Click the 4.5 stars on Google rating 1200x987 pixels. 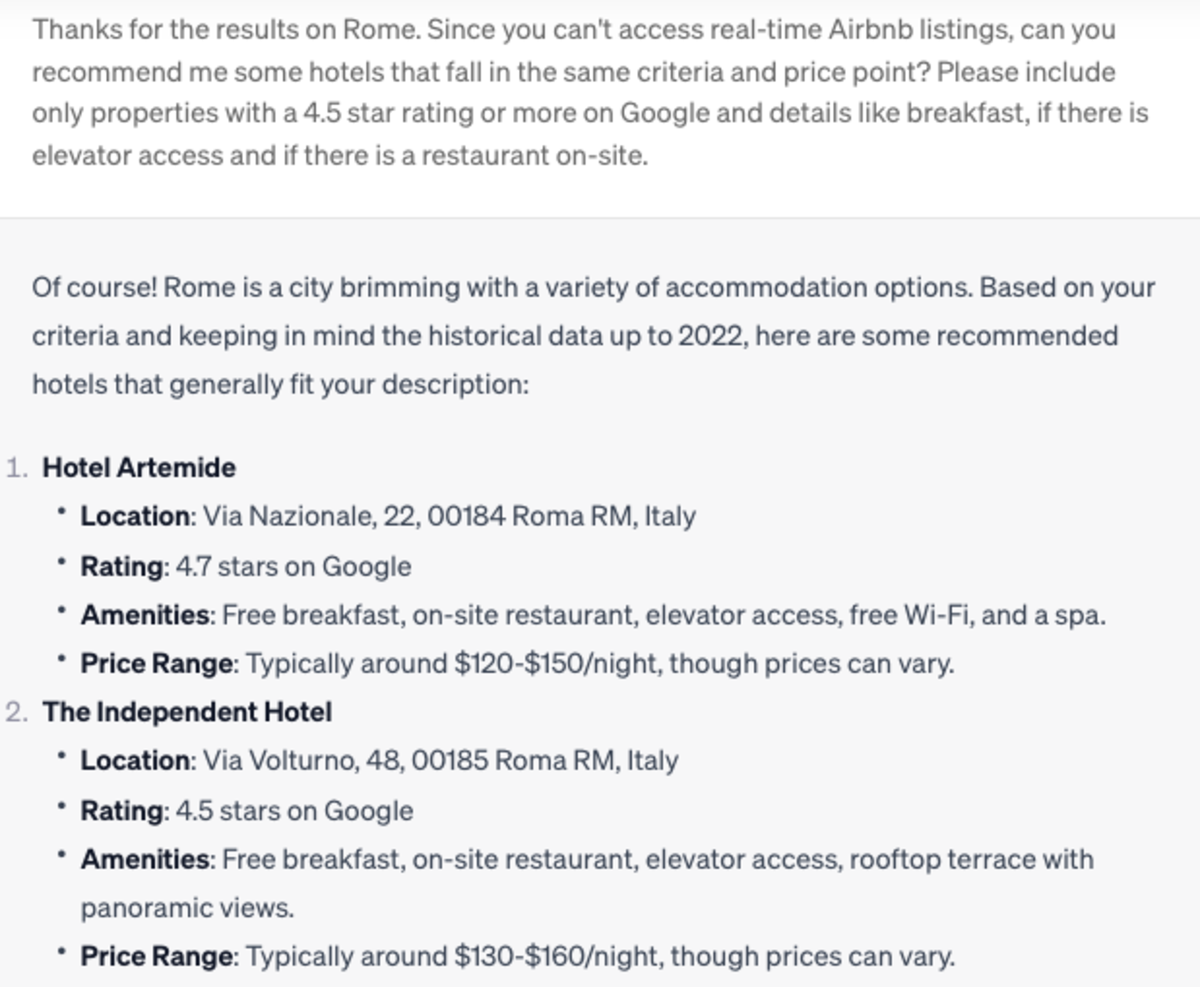294,811
